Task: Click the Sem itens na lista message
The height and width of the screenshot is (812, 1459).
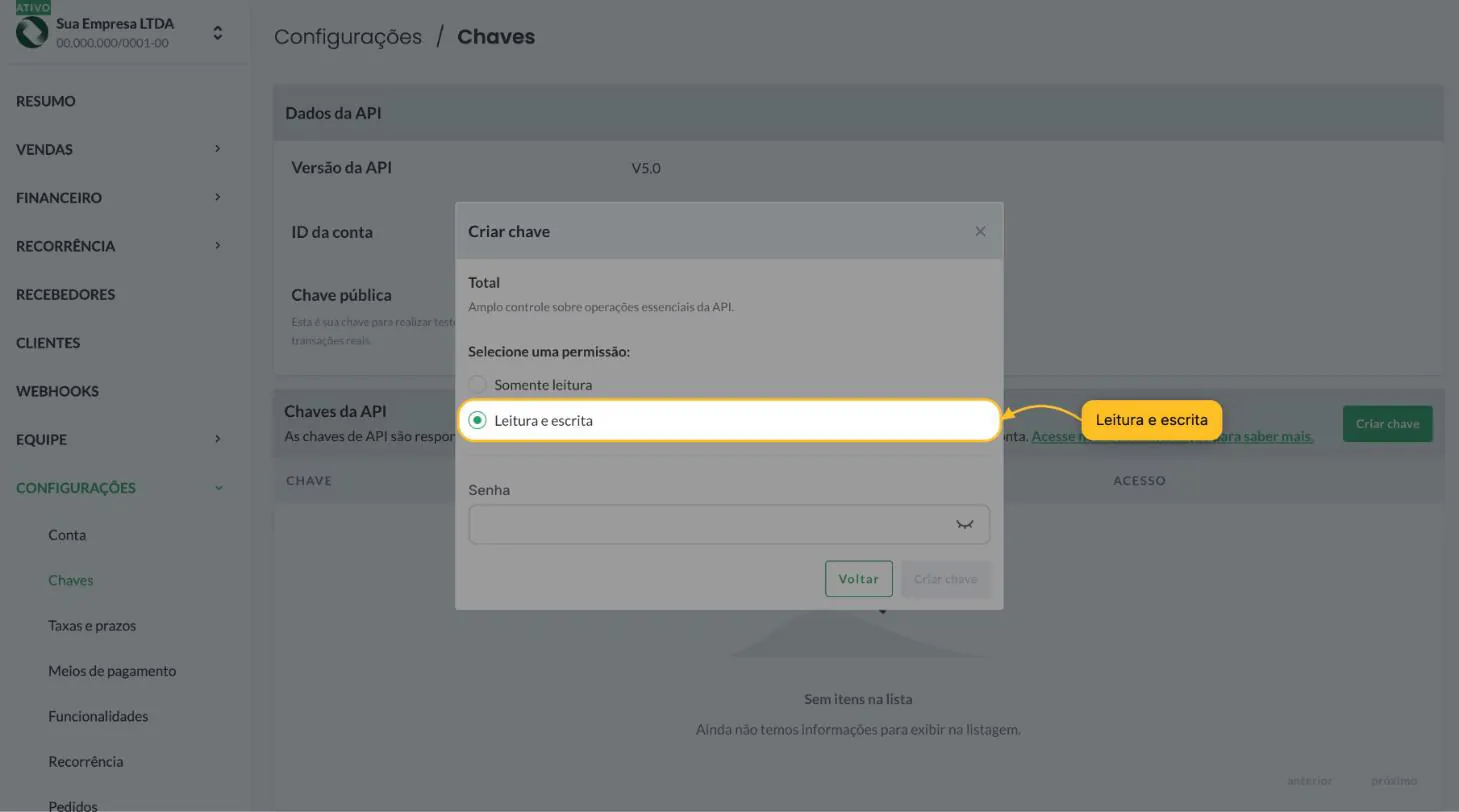Action: point(858,699)
